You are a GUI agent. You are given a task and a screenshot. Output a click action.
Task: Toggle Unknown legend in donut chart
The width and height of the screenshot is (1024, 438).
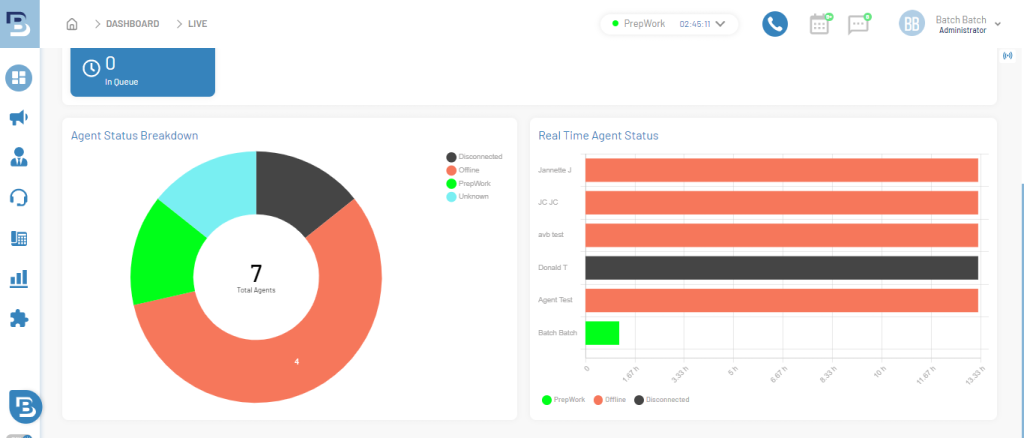(x=467, y=196)
